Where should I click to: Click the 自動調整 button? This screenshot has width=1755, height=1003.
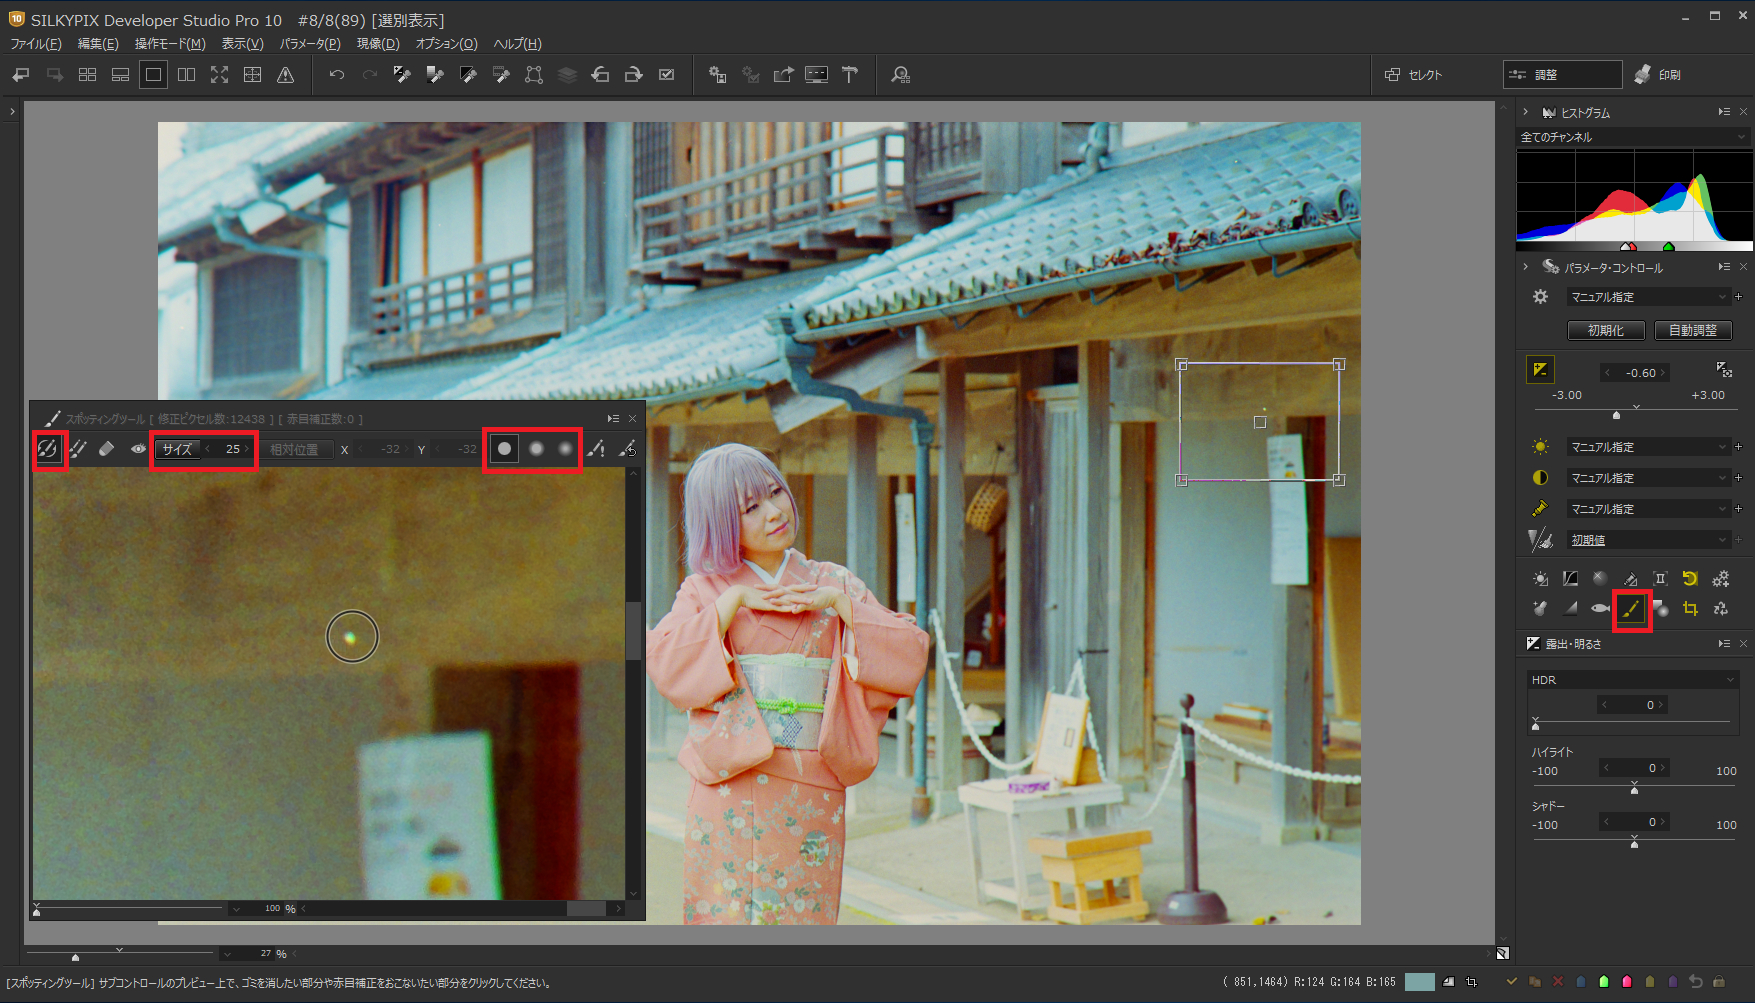(1692, 330)
